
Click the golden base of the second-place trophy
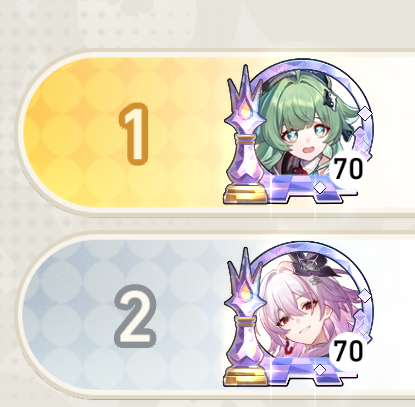click(246, 376)
